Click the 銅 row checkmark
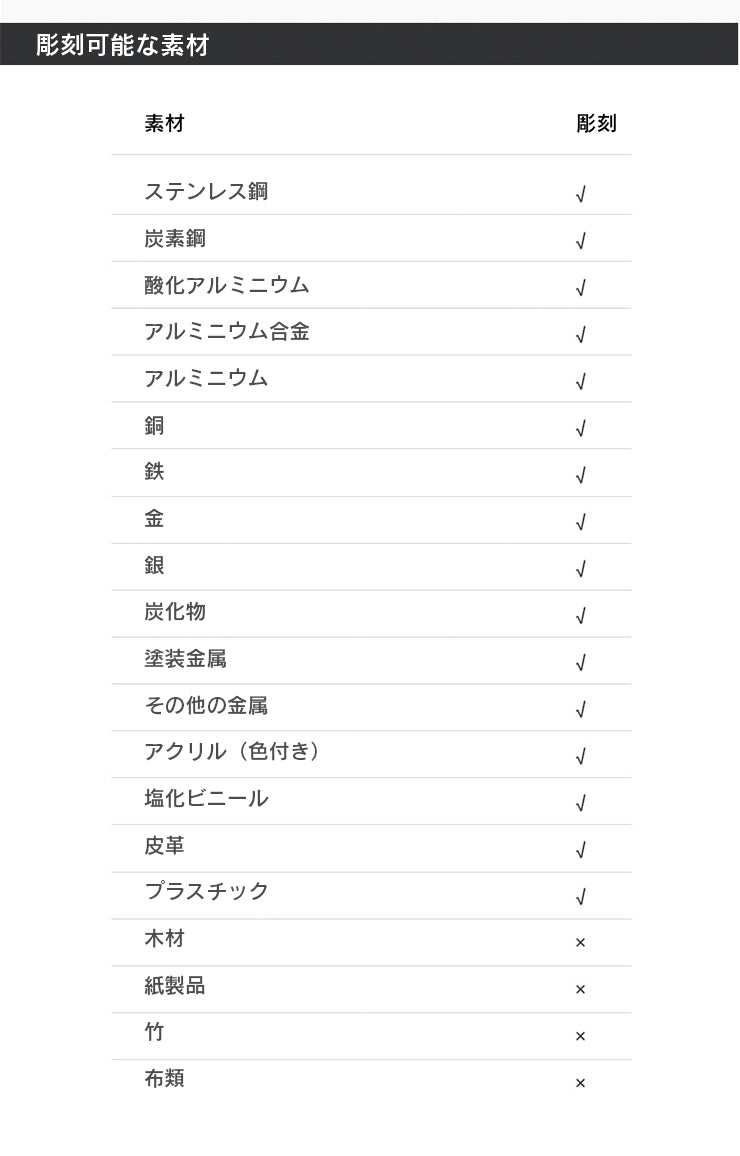The height and width of the screenshot is (1156, 740). [x=580, y=428]
